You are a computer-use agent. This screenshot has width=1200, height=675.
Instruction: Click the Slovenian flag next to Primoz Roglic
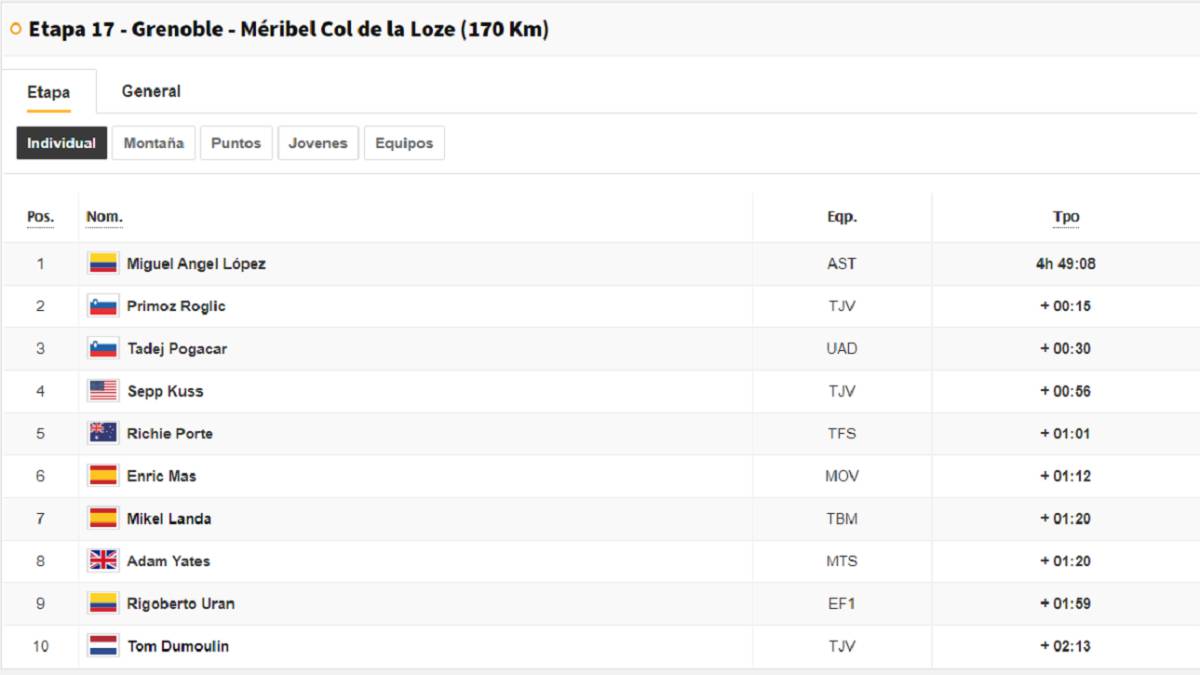[103, 306]
